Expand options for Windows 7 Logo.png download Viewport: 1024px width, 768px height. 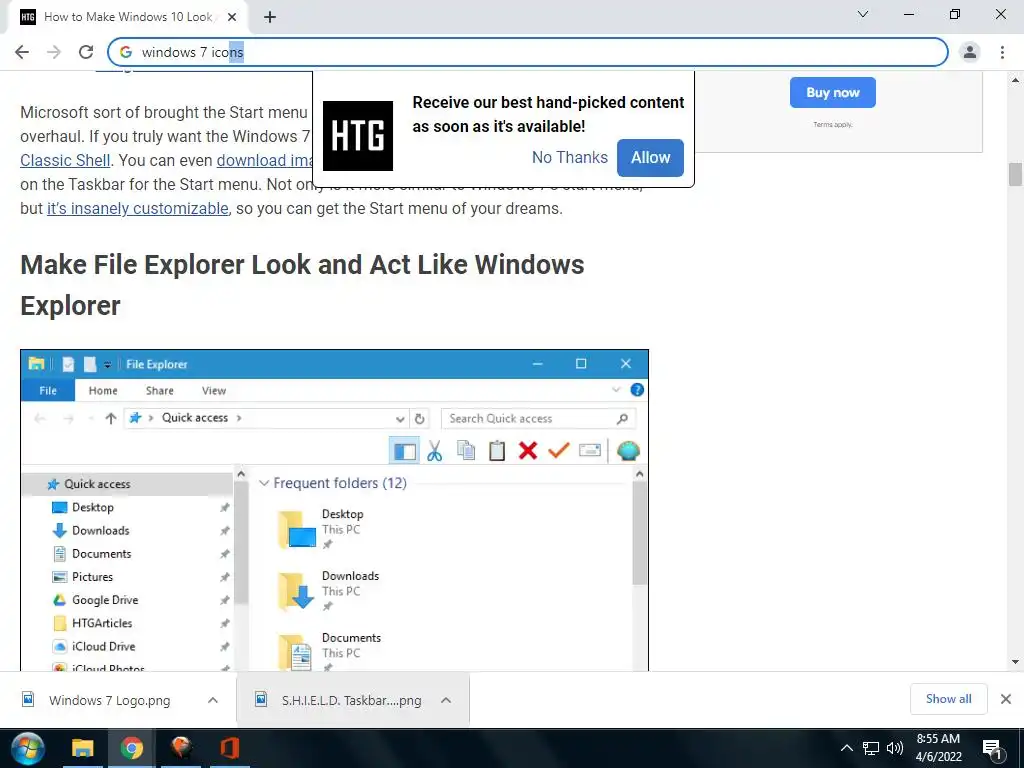point(213,700)
